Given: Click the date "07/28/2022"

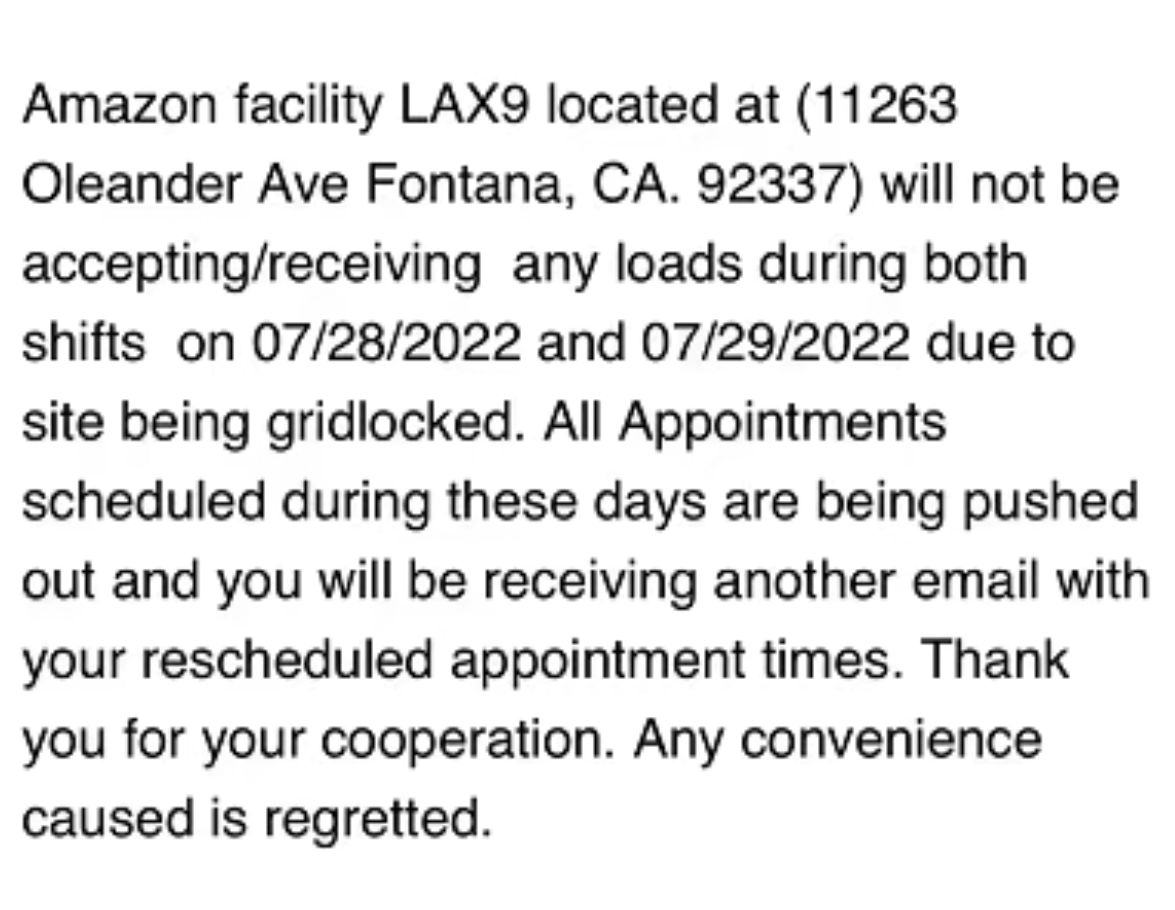Looking at the screenshot, I should [386, 343].
